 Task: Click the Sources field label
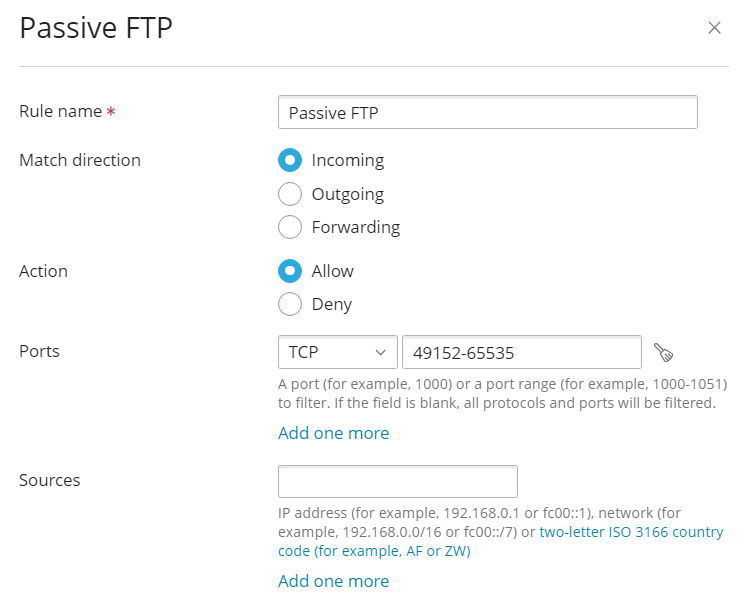click(49, 480)
